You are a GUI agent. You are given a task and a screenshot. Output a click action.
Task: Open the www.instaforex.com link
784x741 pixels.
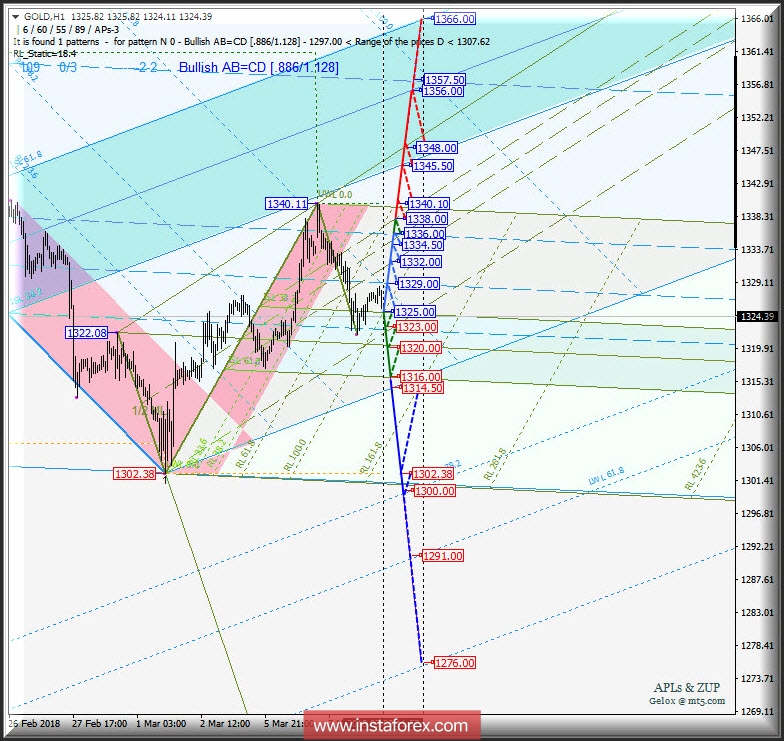(x=390, y=726)
